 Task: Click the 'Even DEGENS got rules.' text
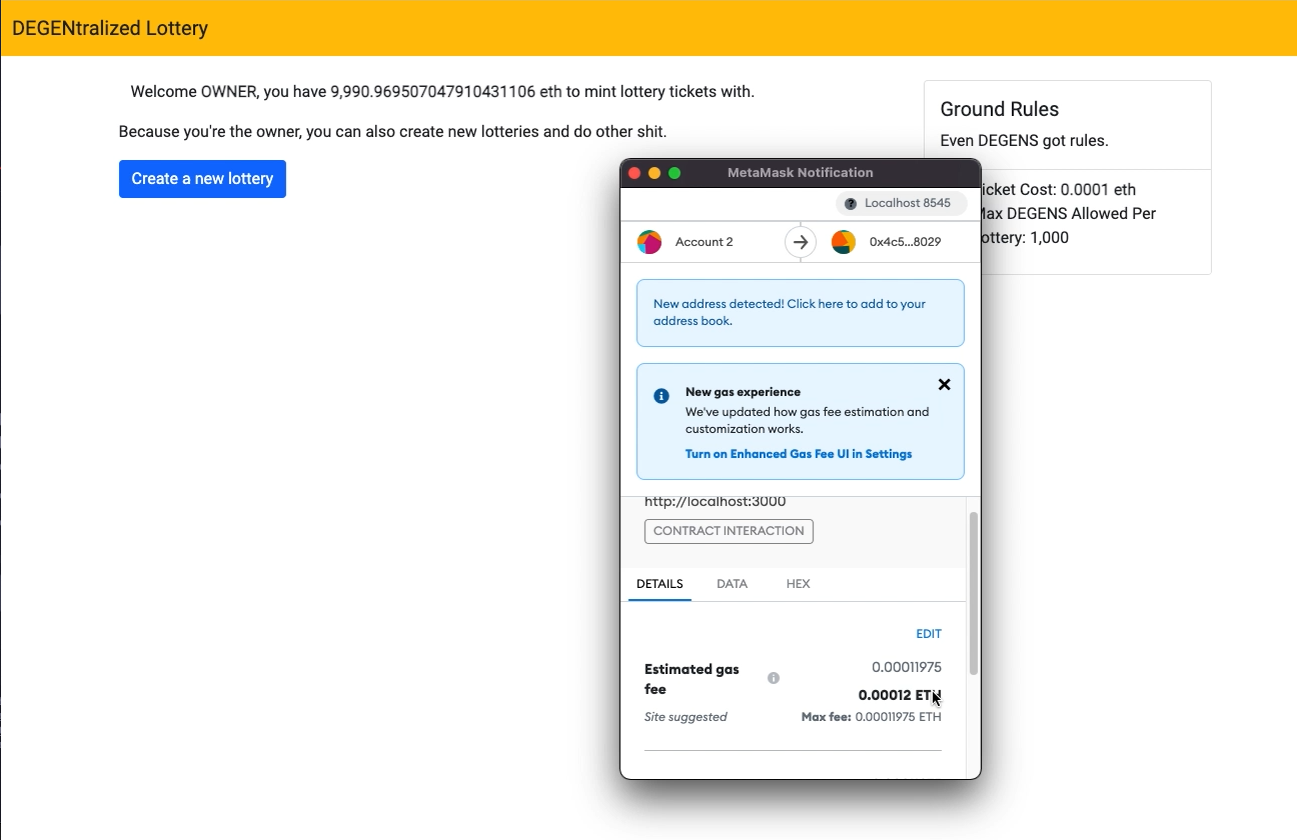point(1024,141)
